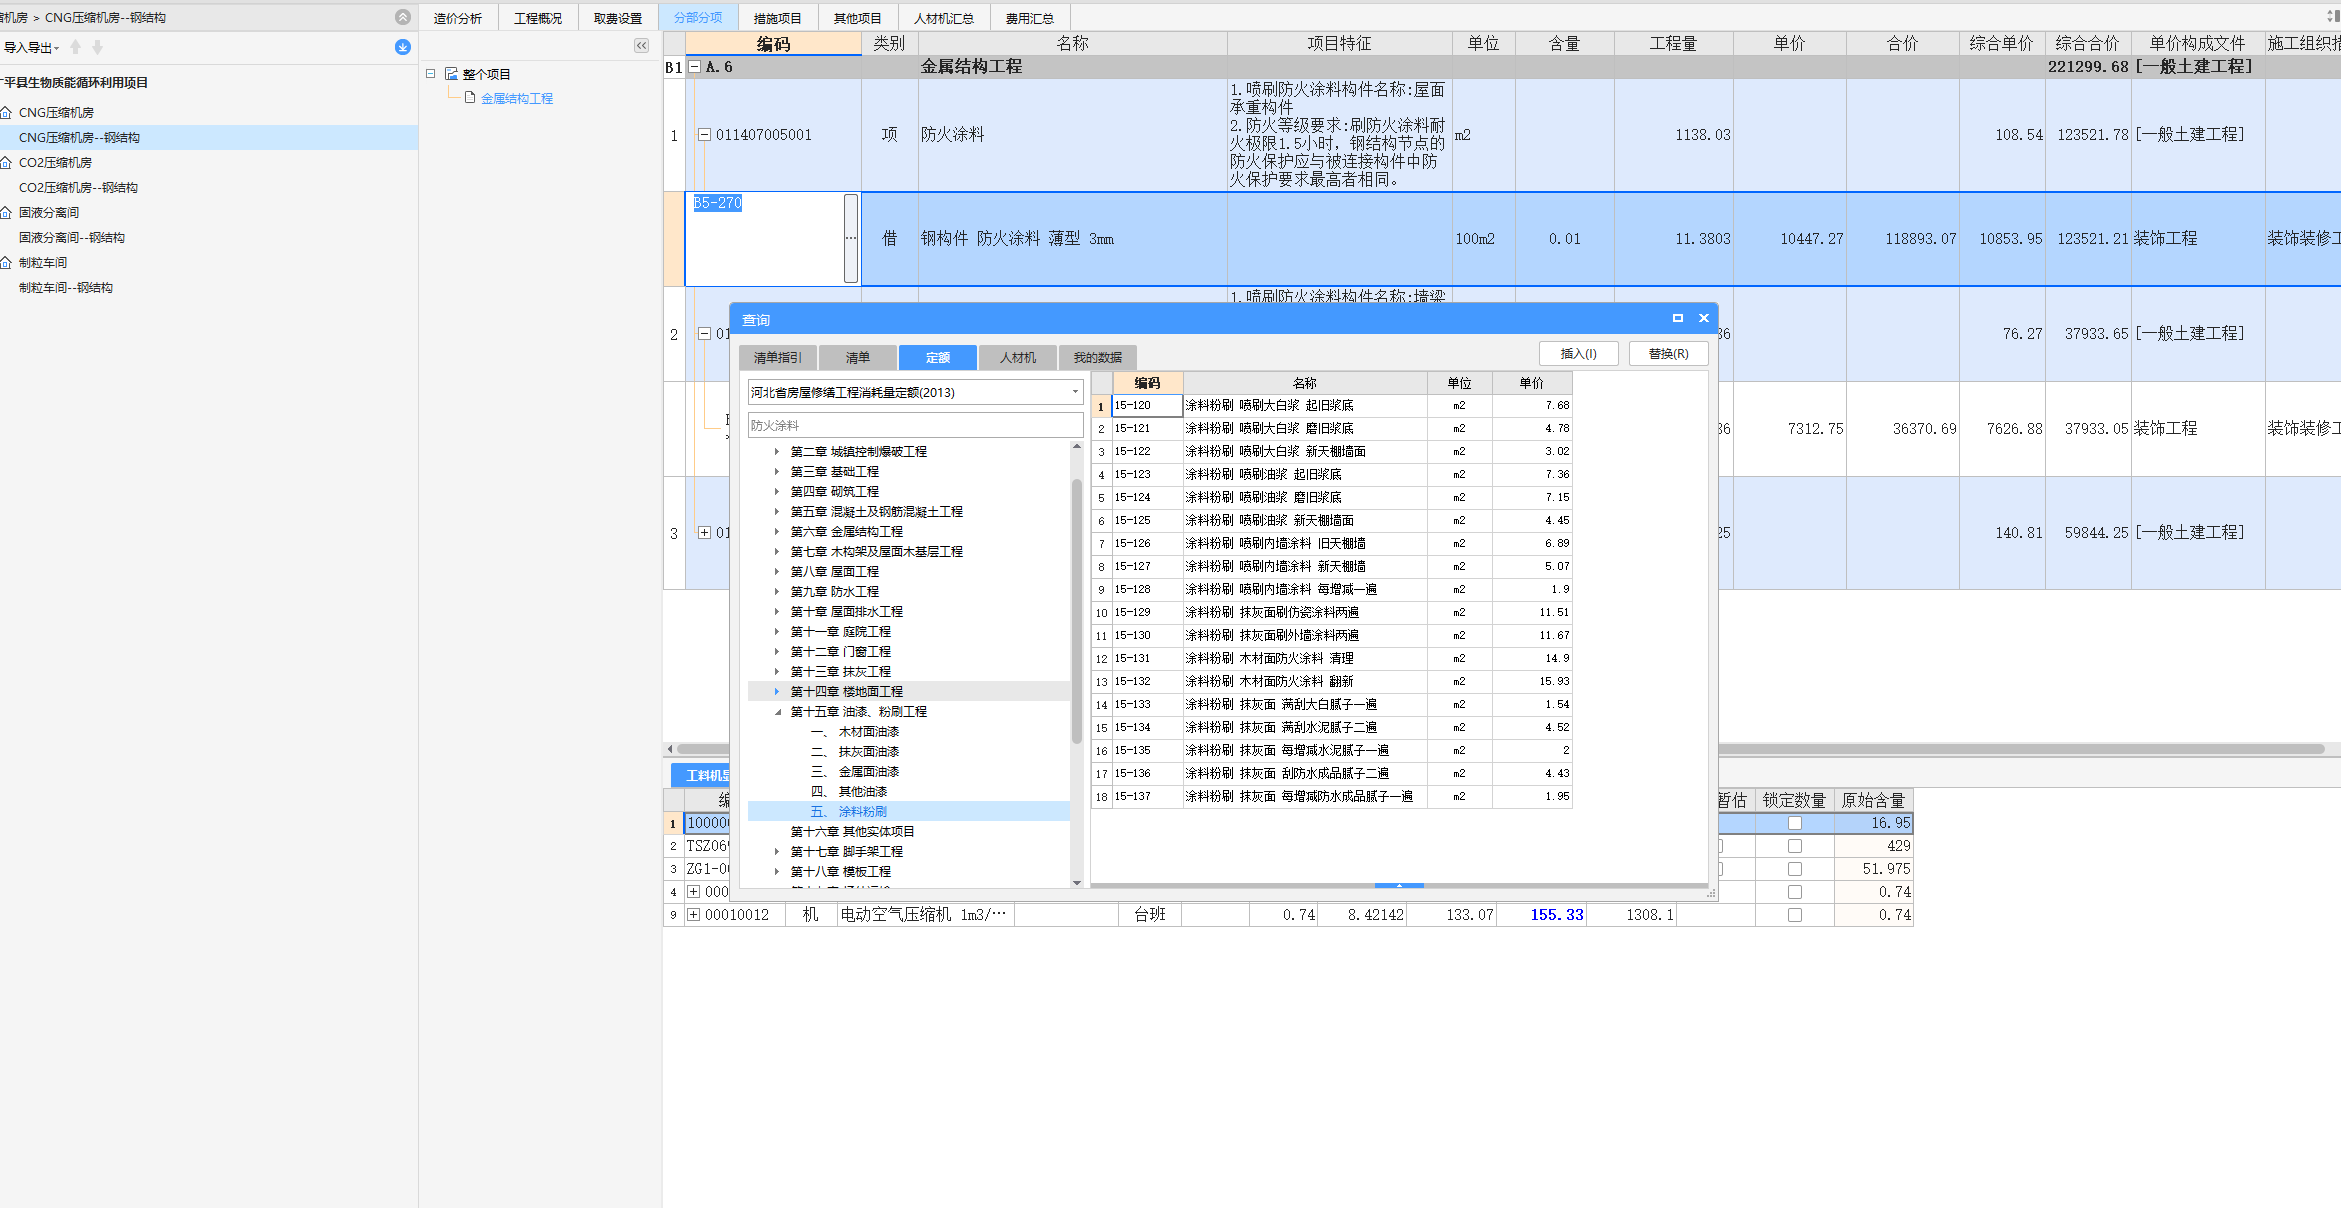The image size is (2341, 1208).
Task: Click the document icon beside 金属结构工程
Action: click(x=470, y=98)
